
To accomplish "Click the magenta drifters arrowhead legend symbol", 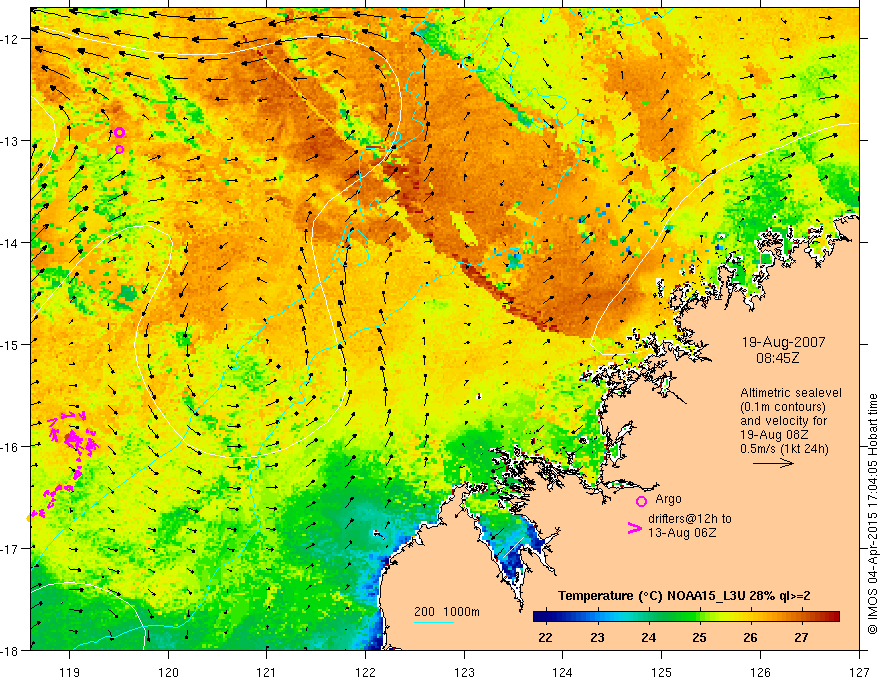I will [x=635, y=528].
